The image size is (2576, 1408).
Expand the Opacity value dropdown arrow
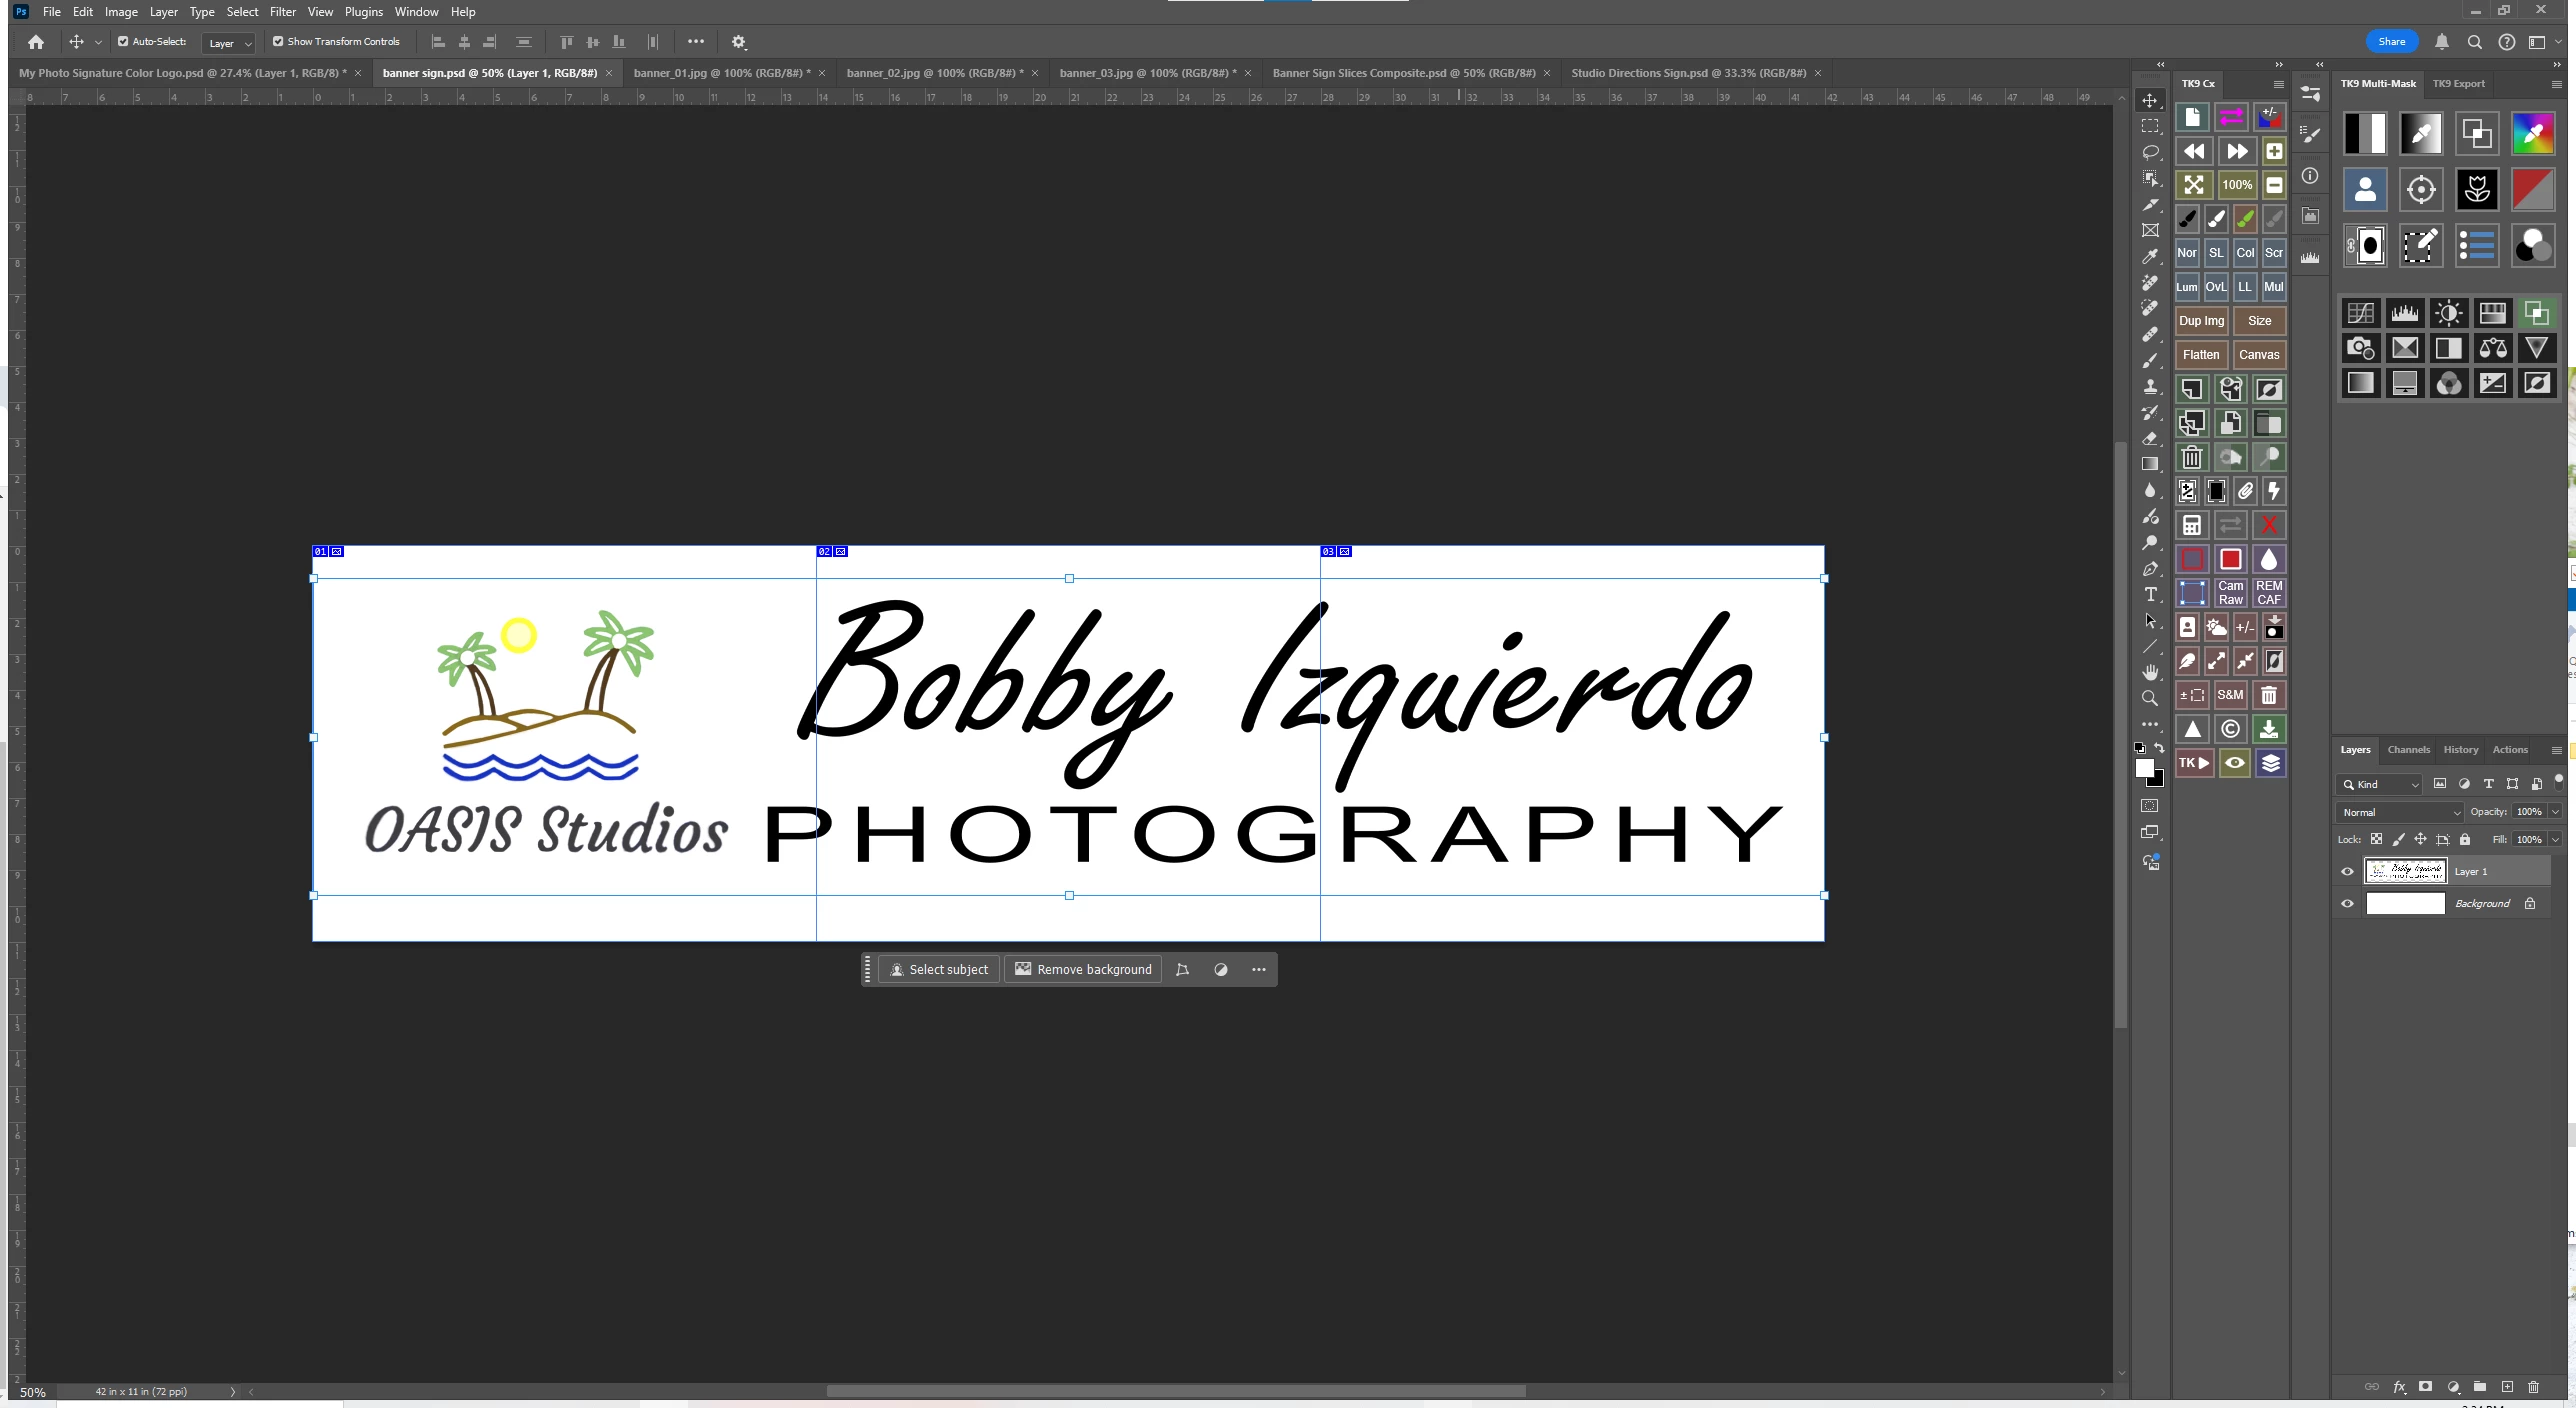[2556, 812]
